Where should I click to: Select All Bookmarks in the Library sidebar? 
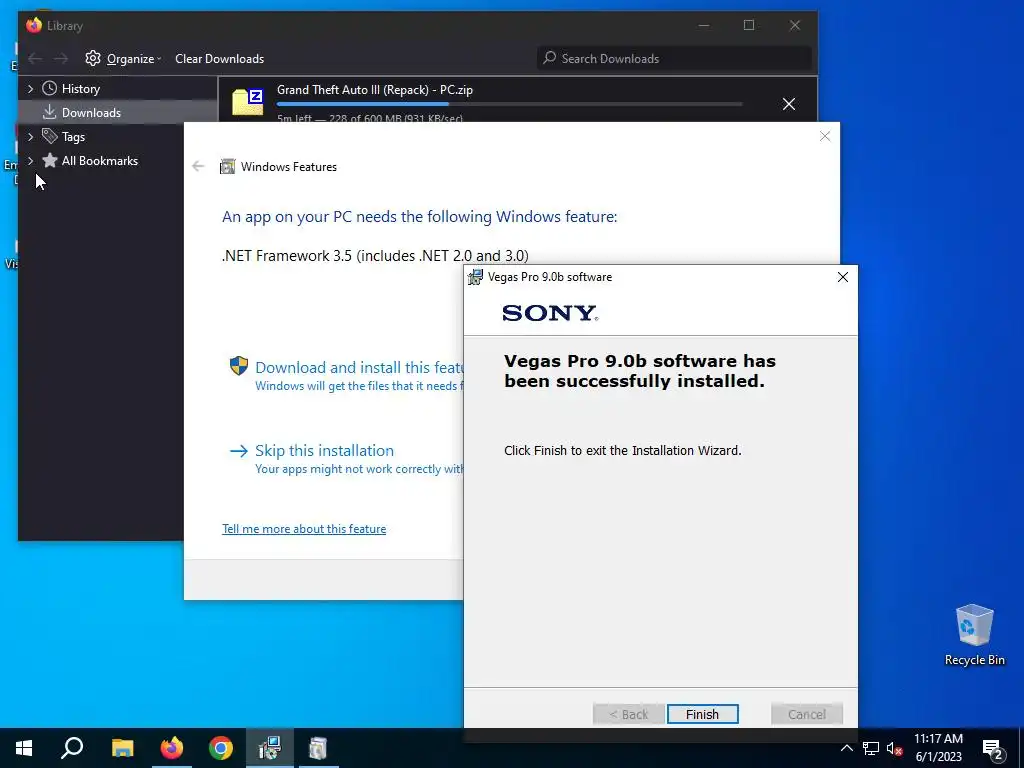tap(100, 161)
